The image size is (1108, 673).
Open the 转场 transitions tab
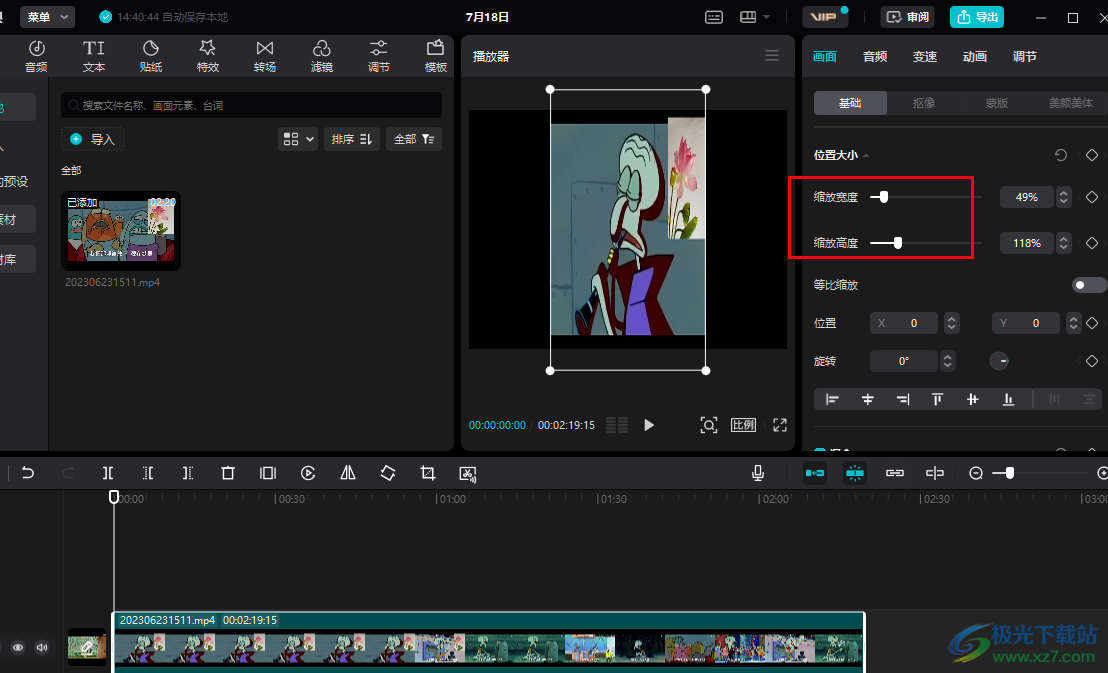264,56
